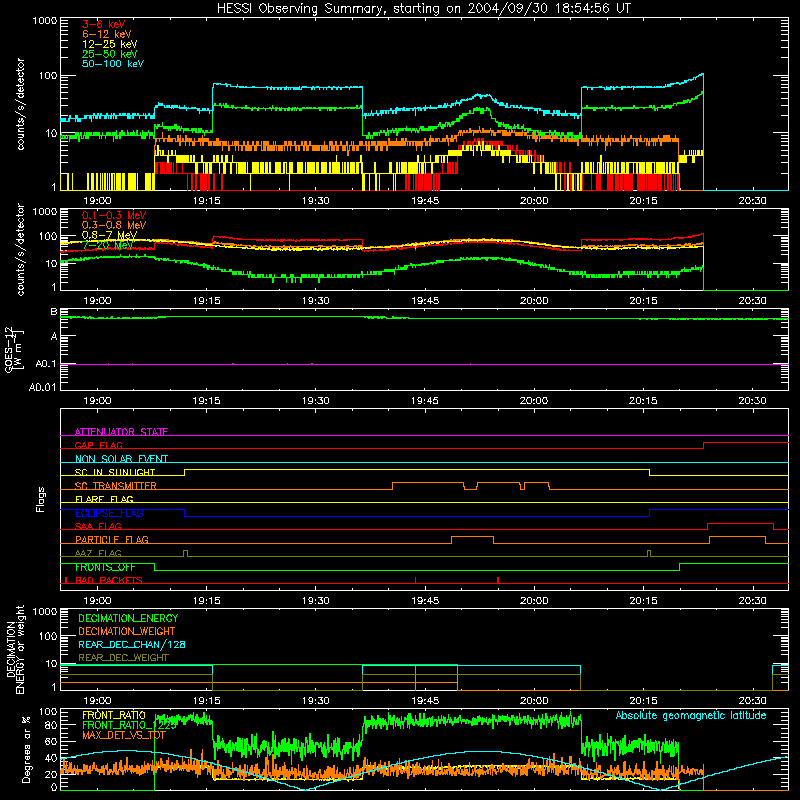
Task: Pick the SC_TRANSMITTER flag label
Action: pos(116,486)
